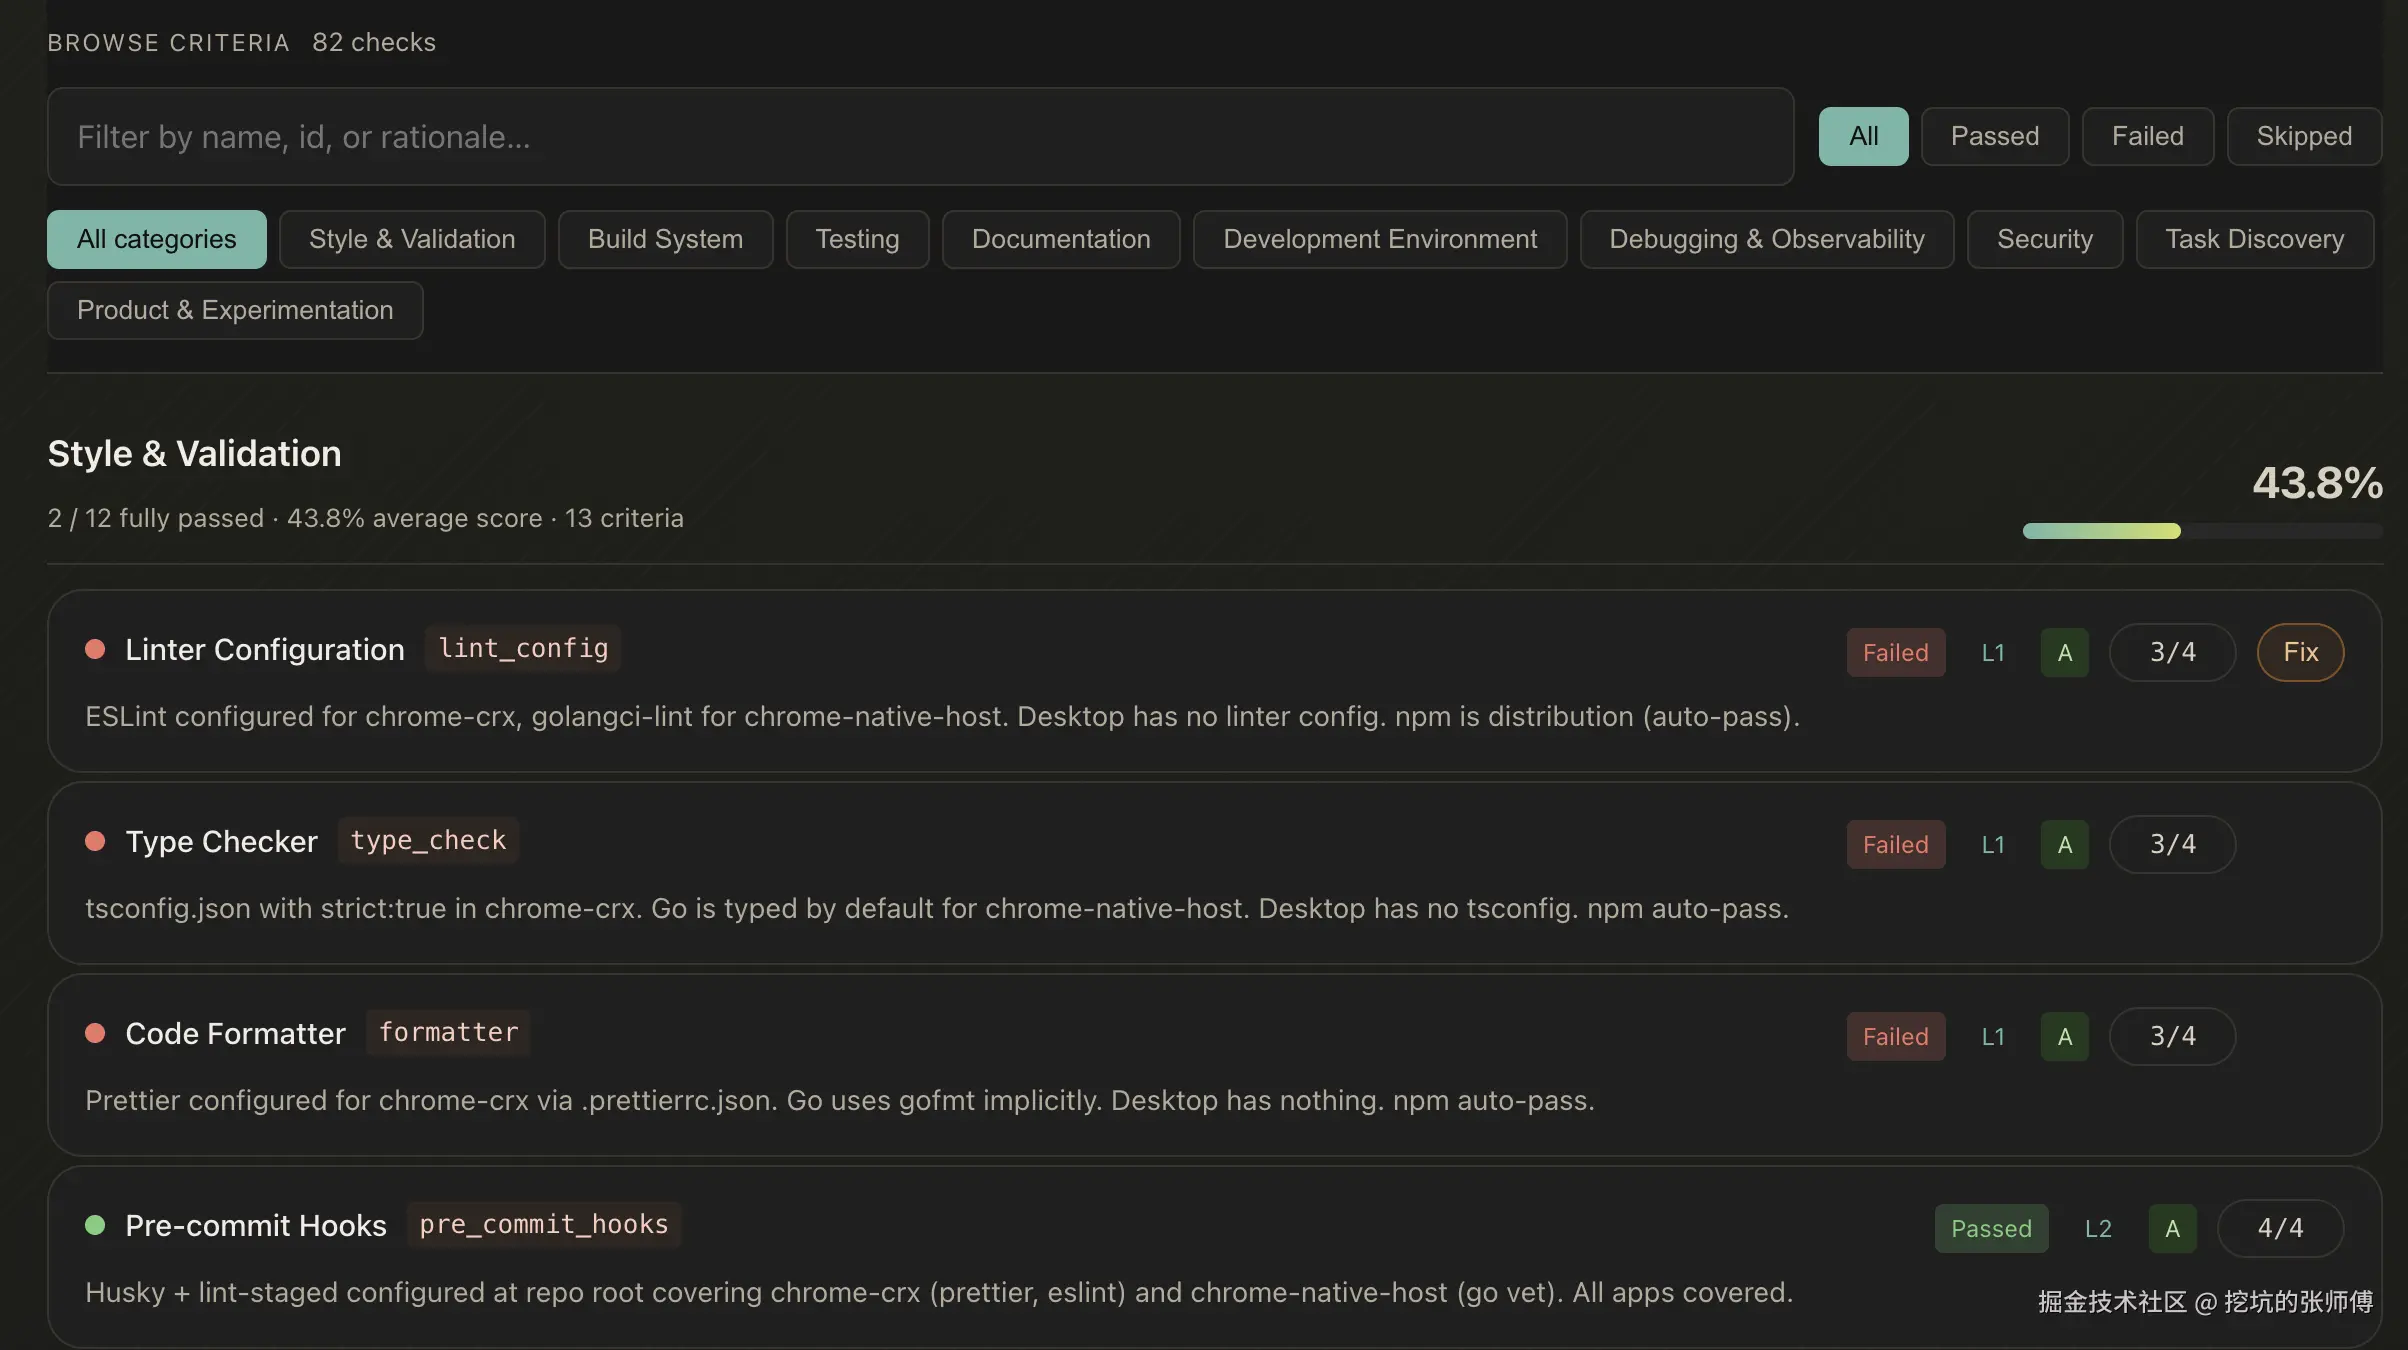Viewport: 2408px width, 1350px height.
Task: Select the All status filter
Action: (x=1863, y=136)
